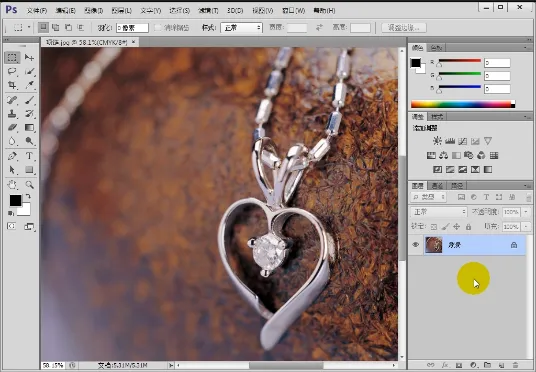Select the Pen tool
Screen dimensions: 536x372
click(x=12, y=156)
